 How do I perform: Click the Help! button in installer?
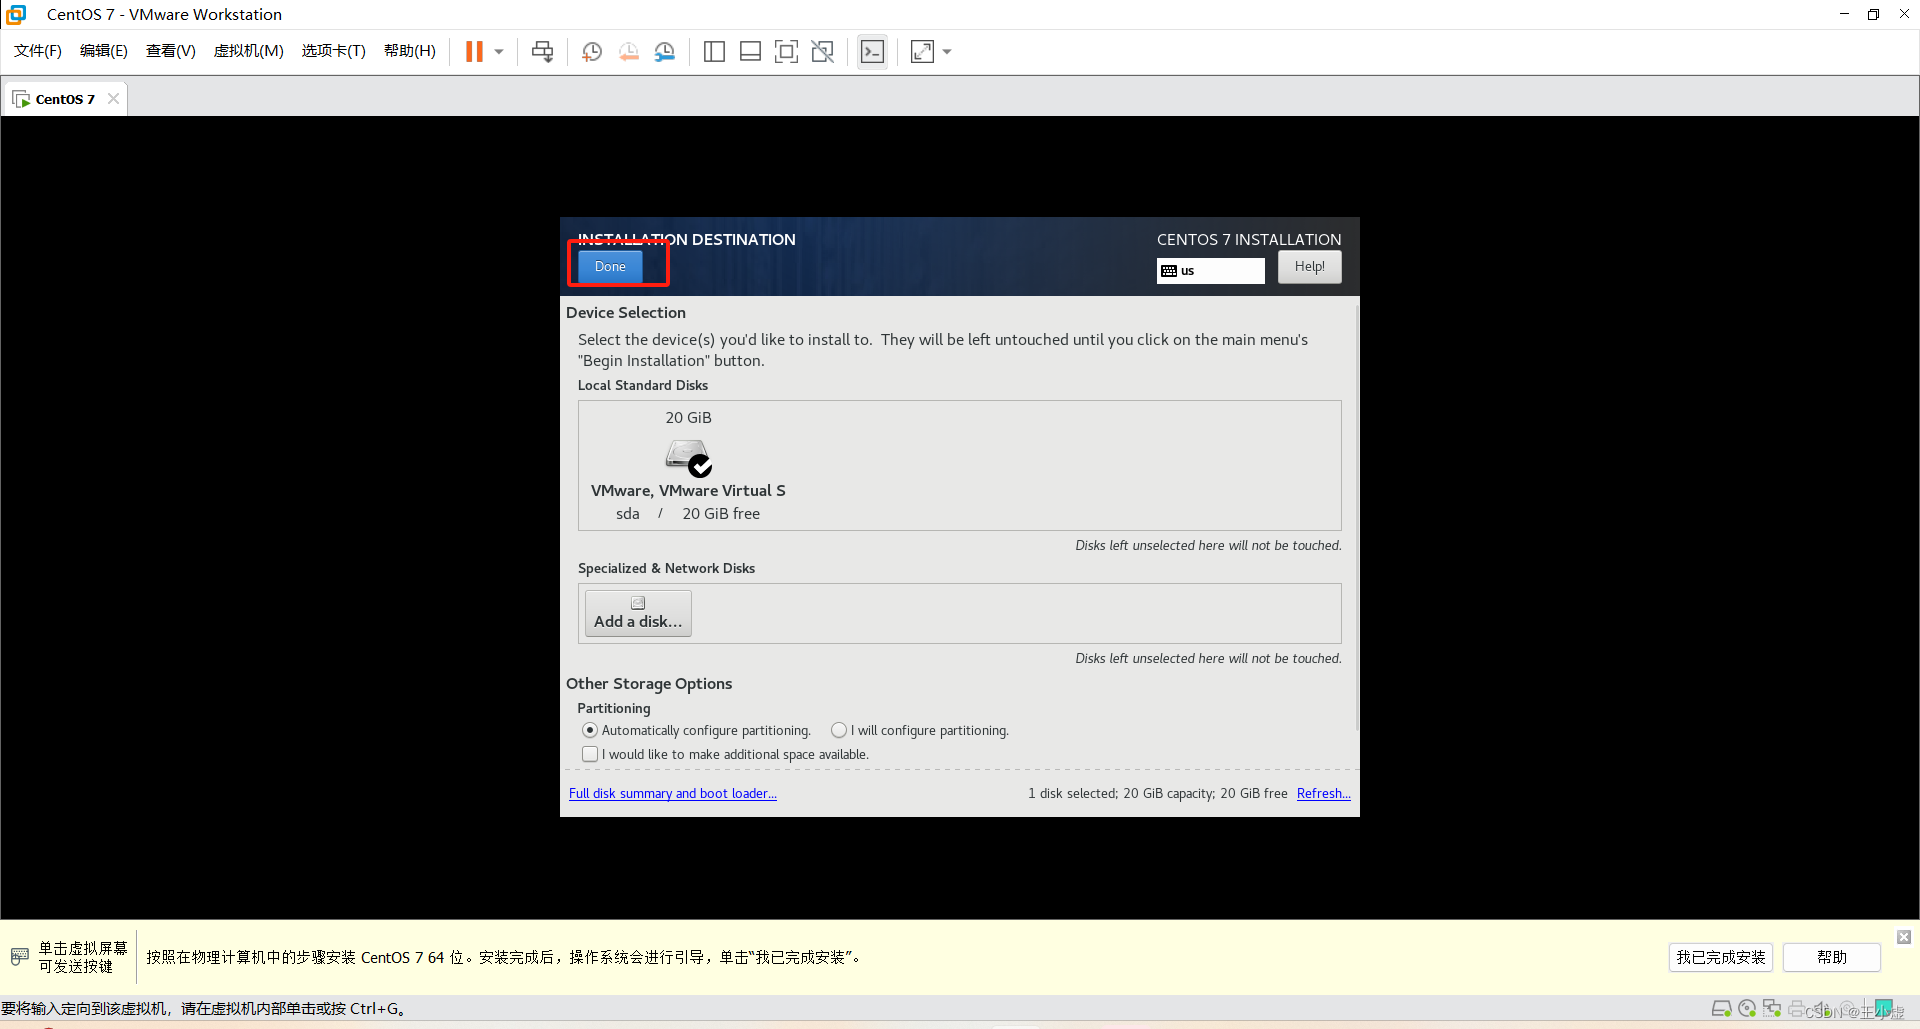point(1310,266)
